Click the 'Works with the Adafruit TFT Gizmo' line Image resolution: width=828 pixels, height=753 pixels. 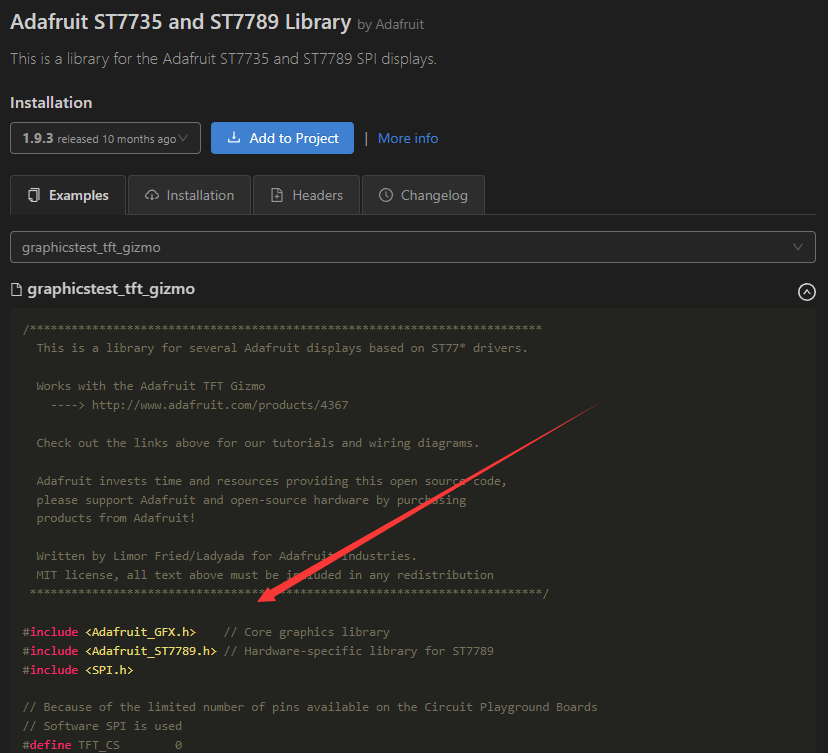coord(151,386)
